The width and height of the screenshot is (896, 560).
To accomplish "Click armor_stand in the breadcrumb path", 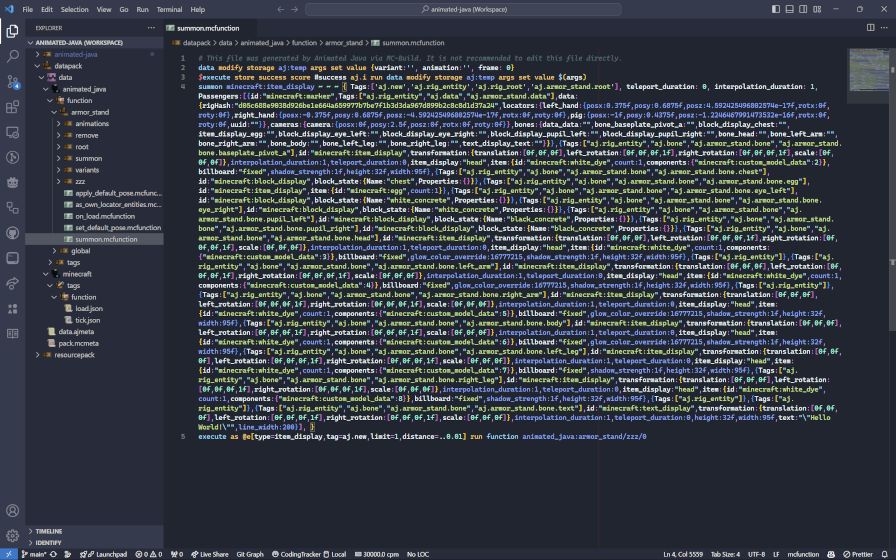I will tap(343, 43).
